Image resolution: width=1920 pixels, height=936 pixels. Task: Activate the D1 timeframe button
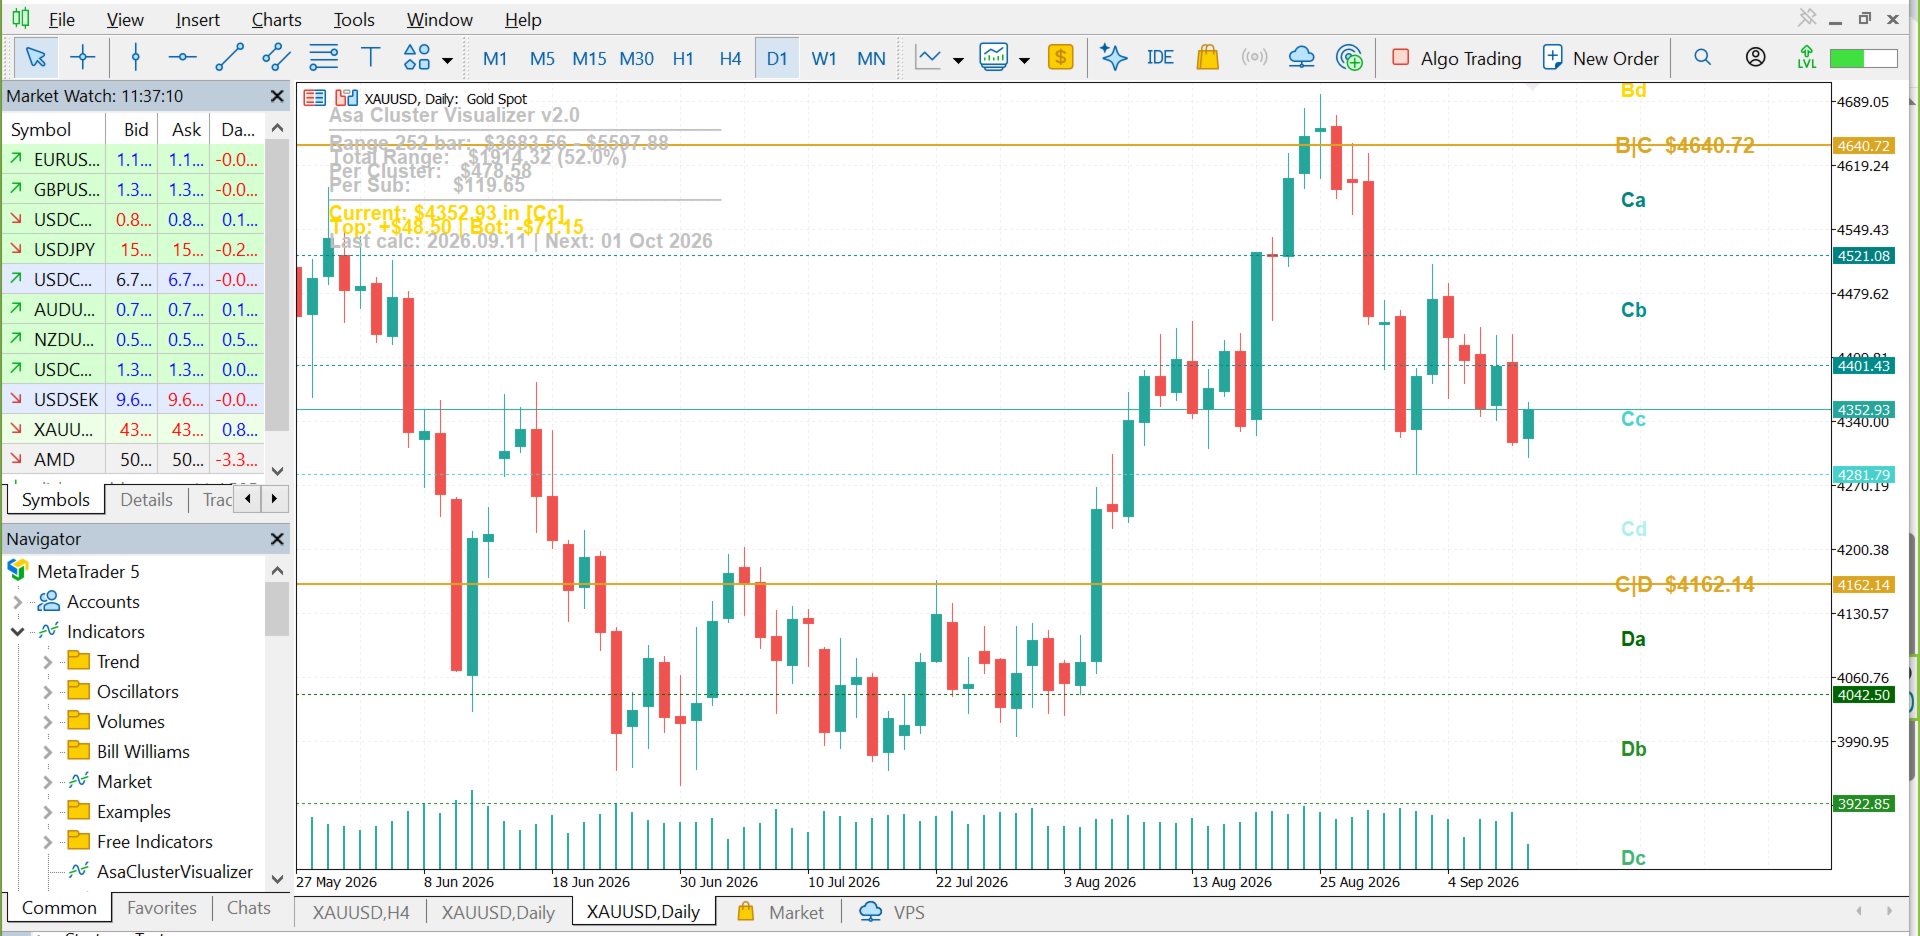click(x=777, y=58)
